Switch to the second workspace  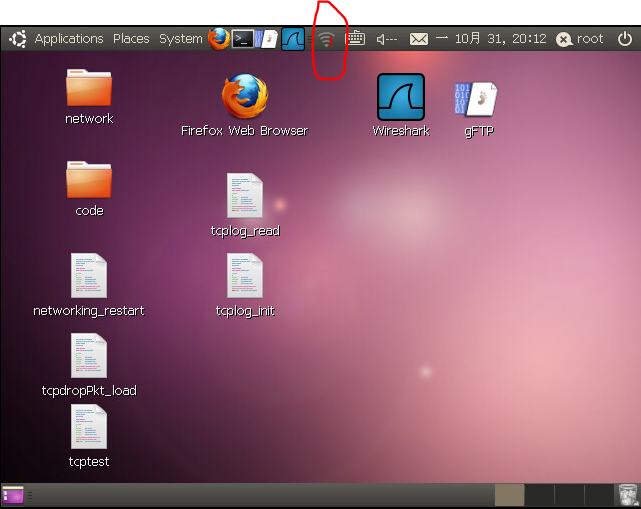point(539,494)
